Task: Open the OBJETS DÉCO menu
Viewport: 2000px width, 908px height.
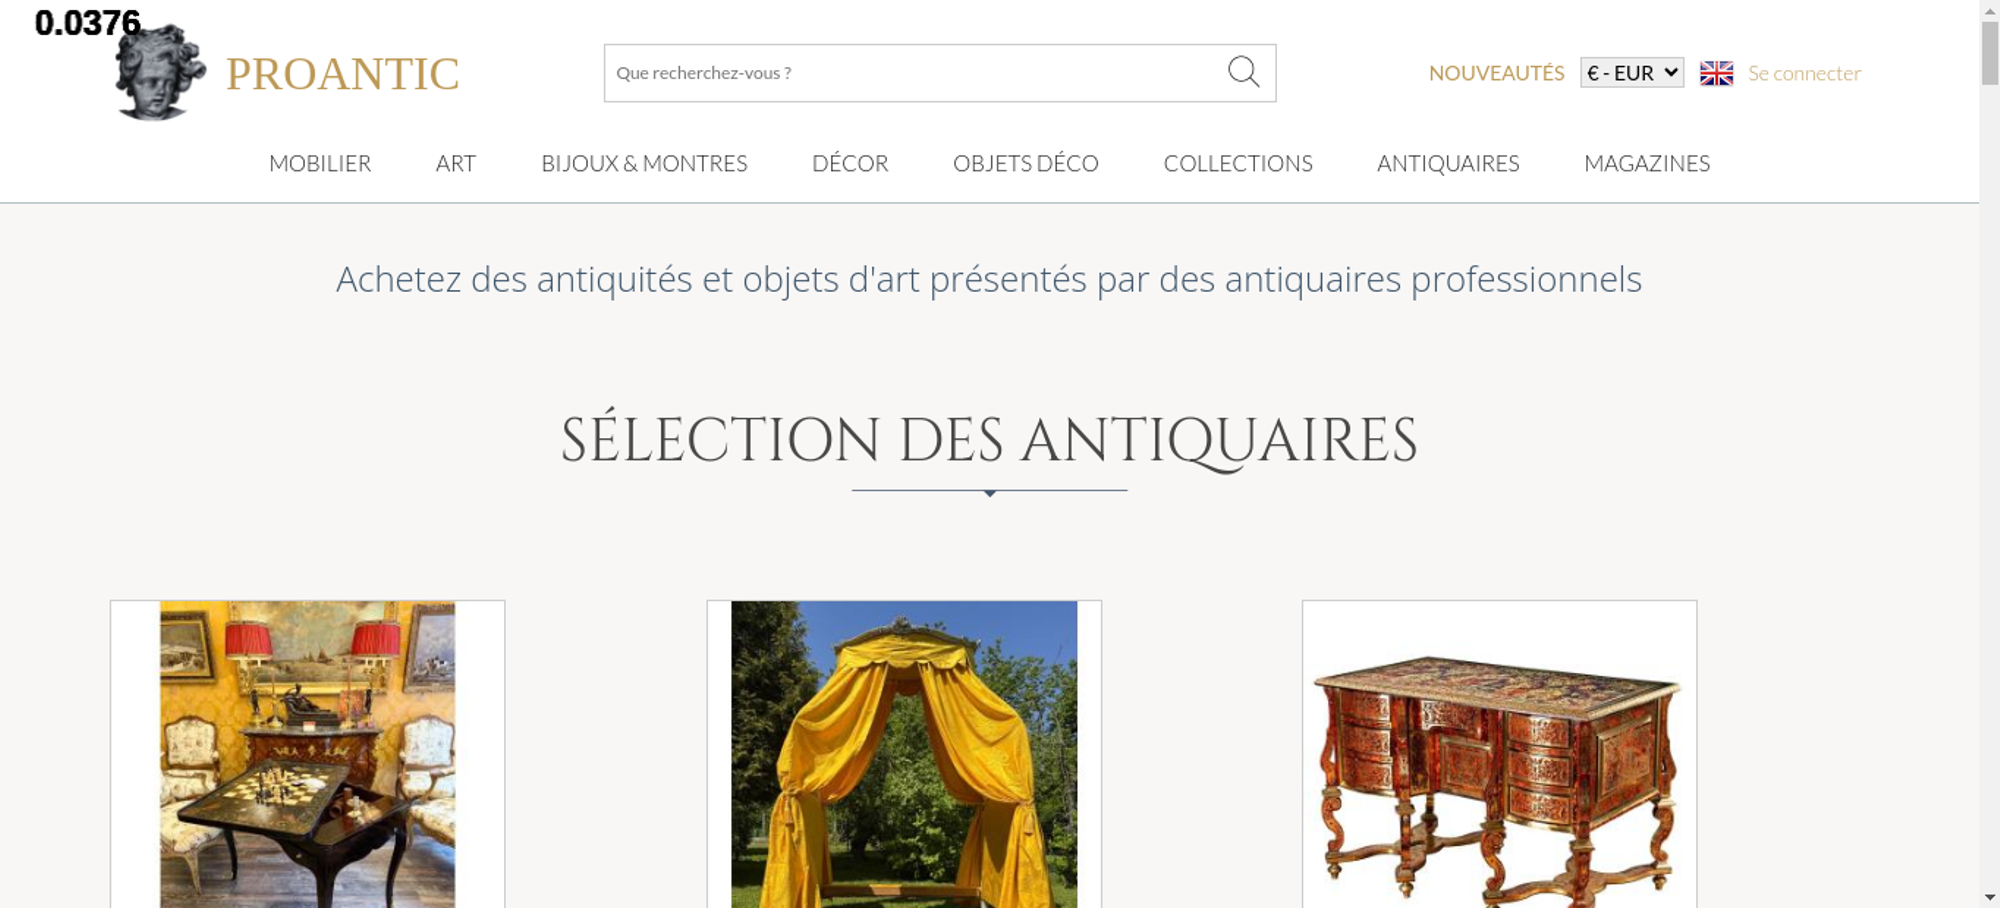Action: [1026, 163]
